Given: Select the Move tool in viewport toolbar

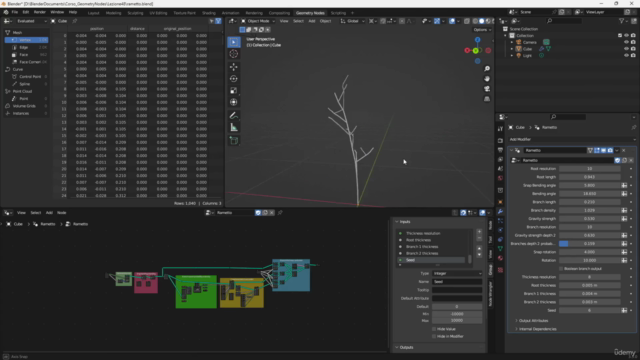Looking at the screenshot, I should [x=233, y=67].
